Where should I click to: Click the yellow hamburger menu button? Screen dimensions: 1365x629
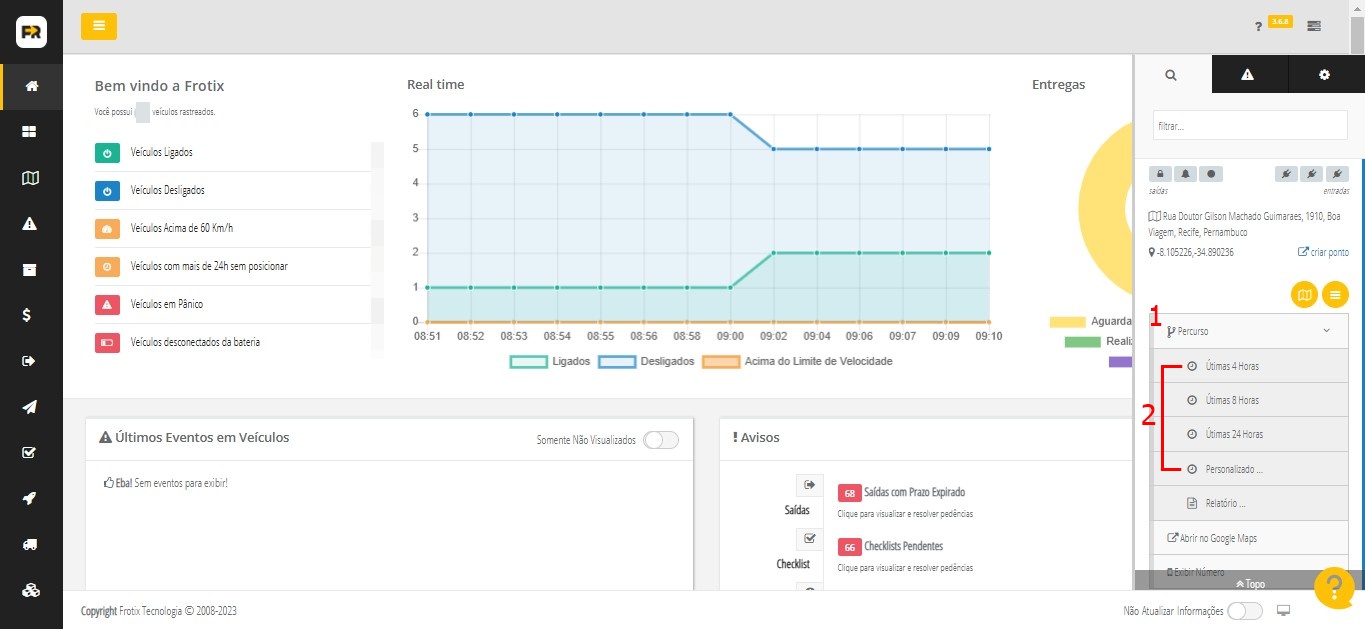pyautogui.click(x=99, y=26)
